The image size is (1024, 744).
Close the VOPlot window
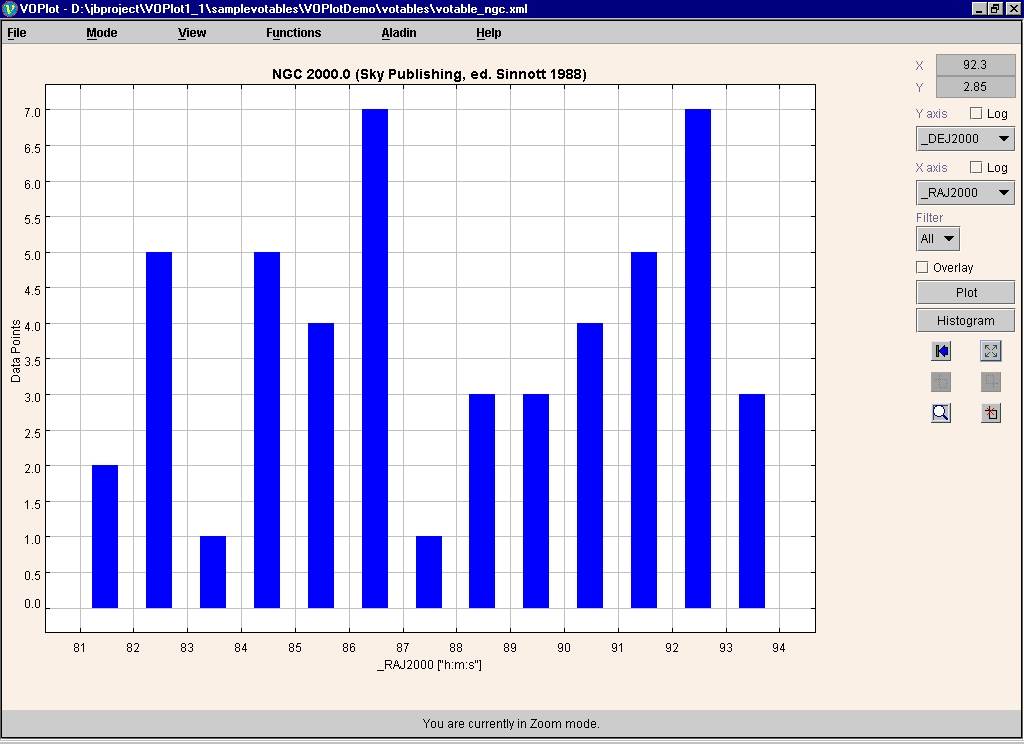click(1013, 8)
